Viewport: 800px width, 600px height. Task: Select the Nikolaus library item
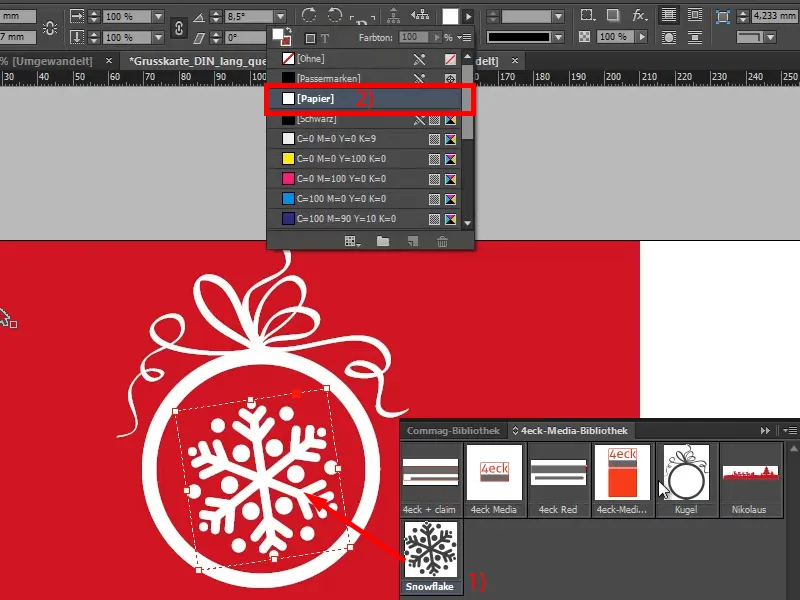coord(751,480)
